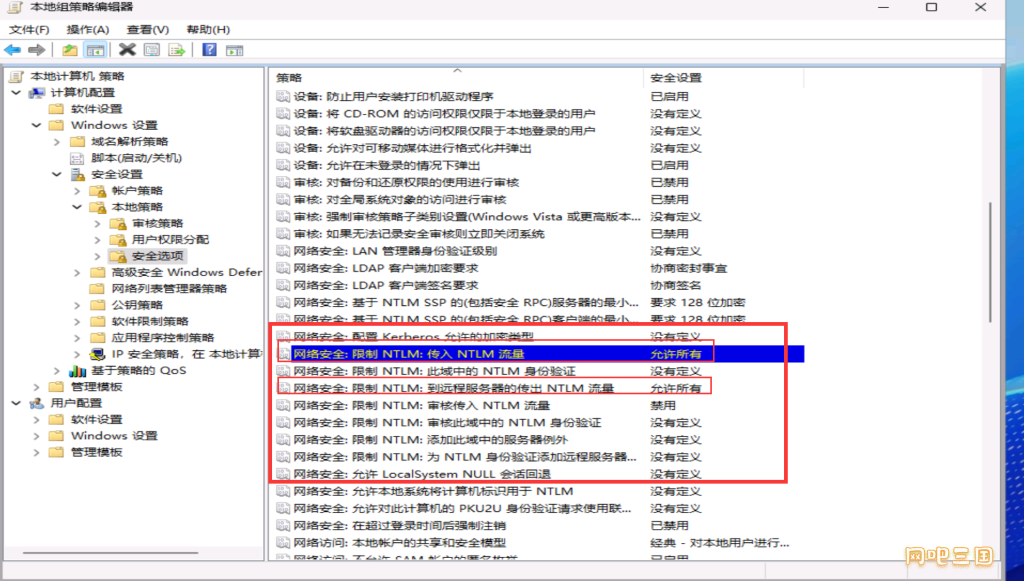Expand the 帐户策略 node arrow
Image resolution: width=1024 pixels, height=581 pixels.
pos(77,191)
